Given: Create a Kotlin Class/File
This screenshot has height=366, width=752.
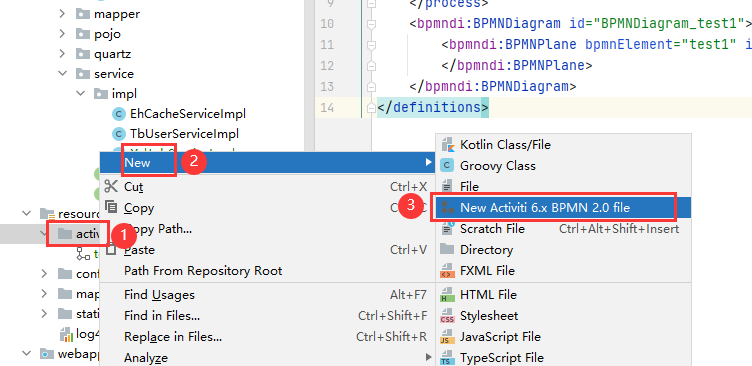Looking at the screenshot, I should (x=563, y=144).
